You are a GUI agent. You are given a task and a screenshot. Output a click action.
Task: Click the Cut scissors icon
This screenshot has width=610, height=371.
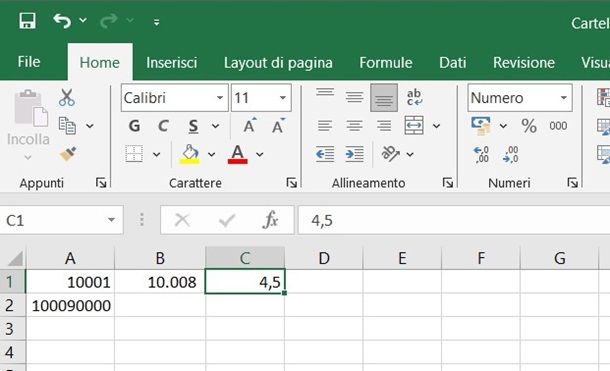[67, 98]
